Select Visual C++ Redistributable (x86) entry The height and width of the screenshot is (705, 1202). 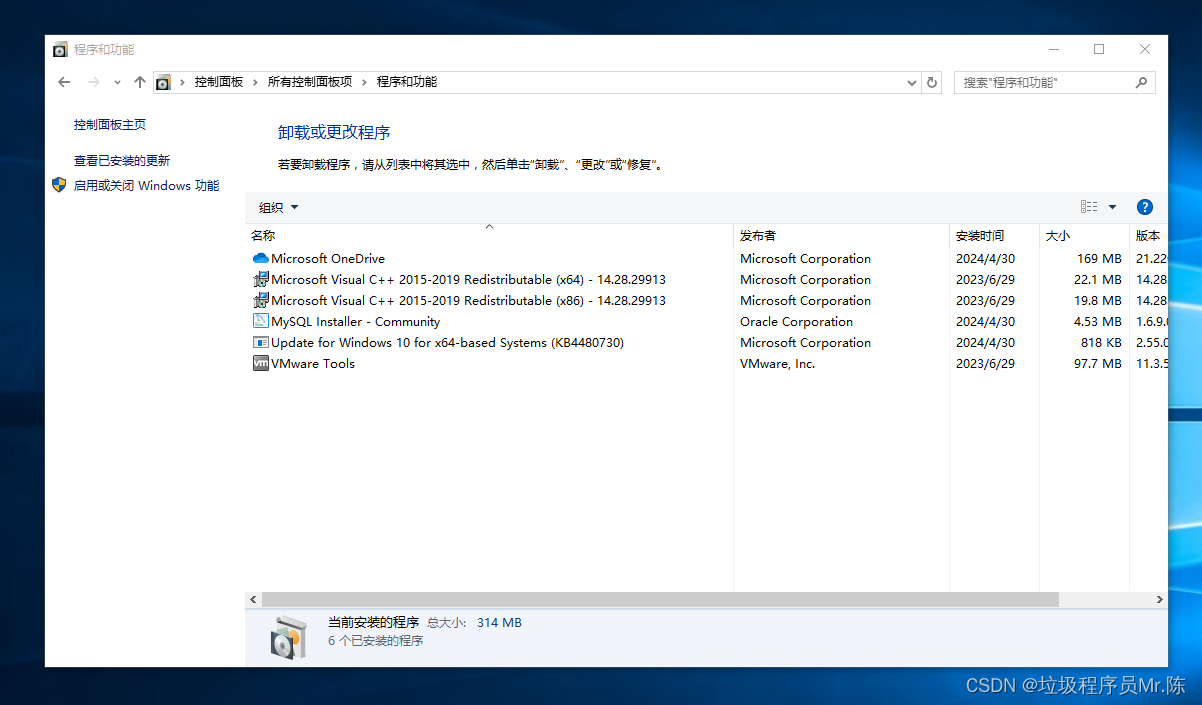point(468,300)
